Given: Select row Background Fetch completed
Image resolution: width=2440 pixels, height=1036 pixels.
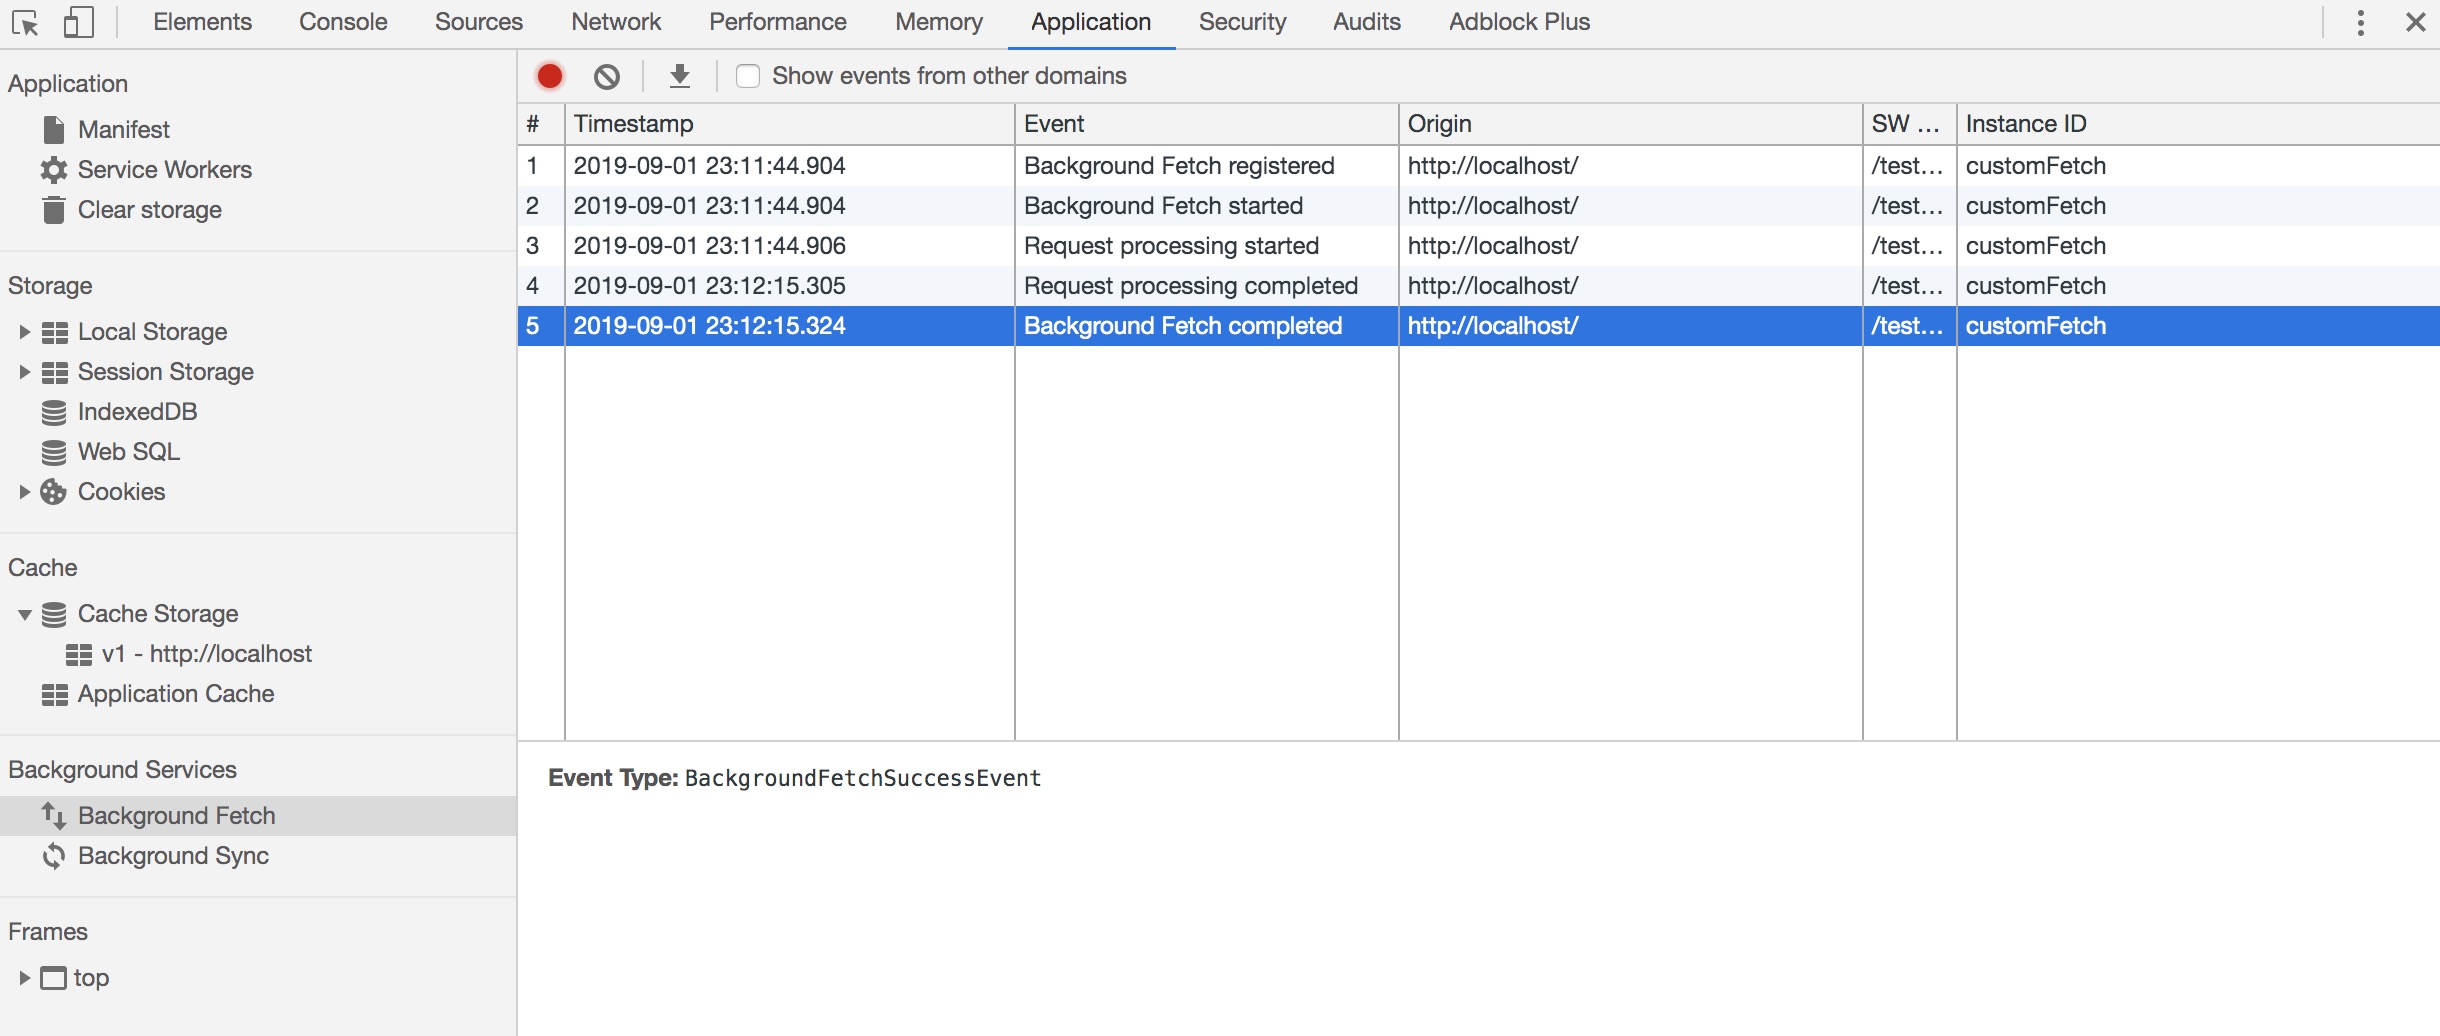Looking at the screenshot, I should pyautogui.click(x=1479, y=326).
